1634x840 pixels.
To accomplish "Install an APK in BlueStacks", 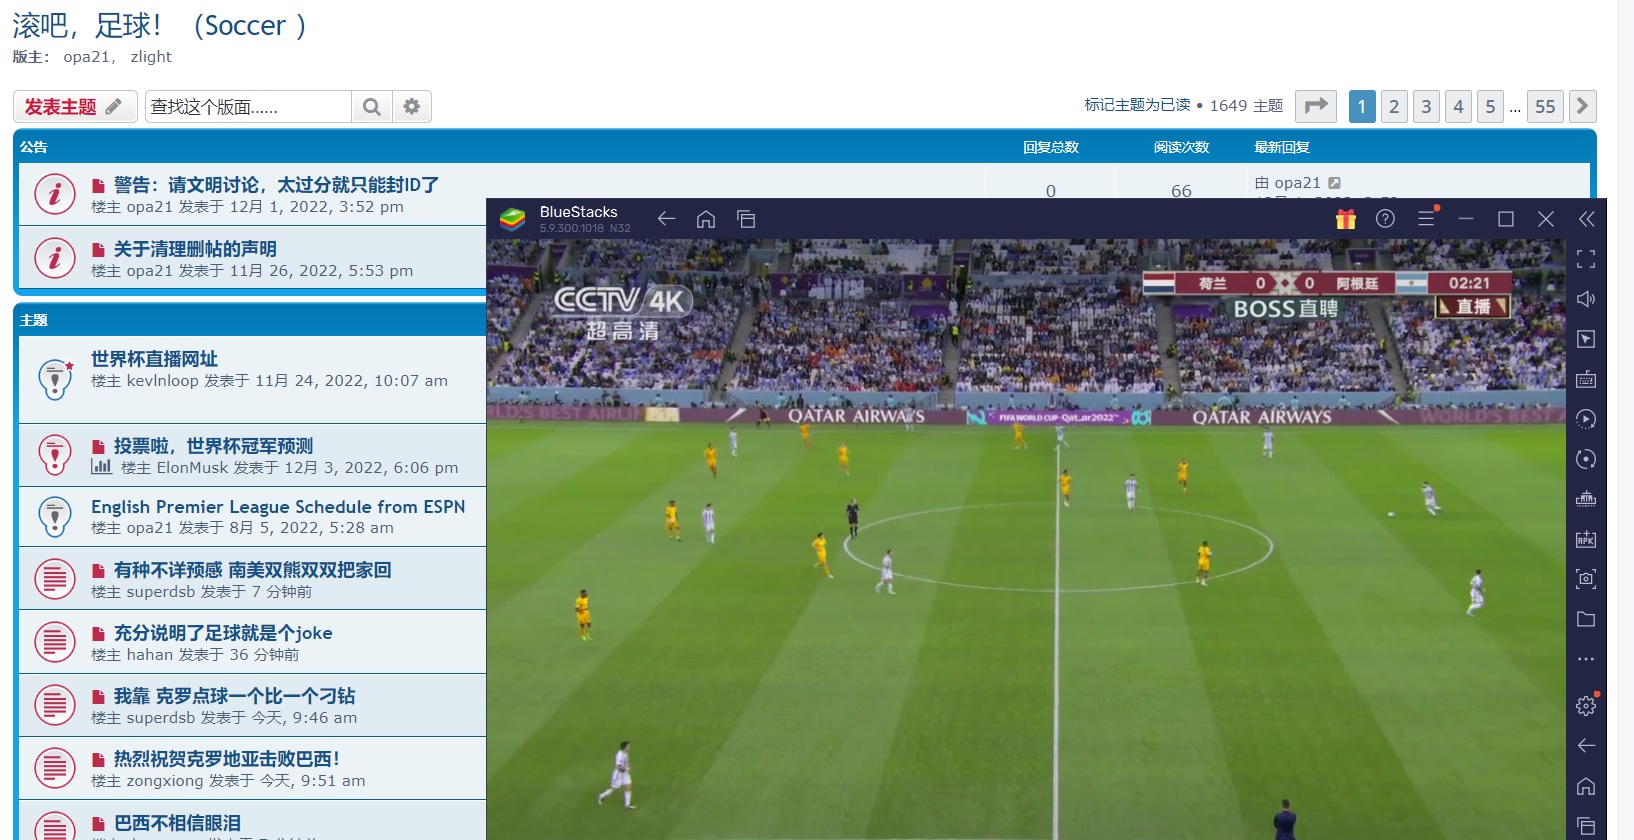I will tap(1586, 539).
